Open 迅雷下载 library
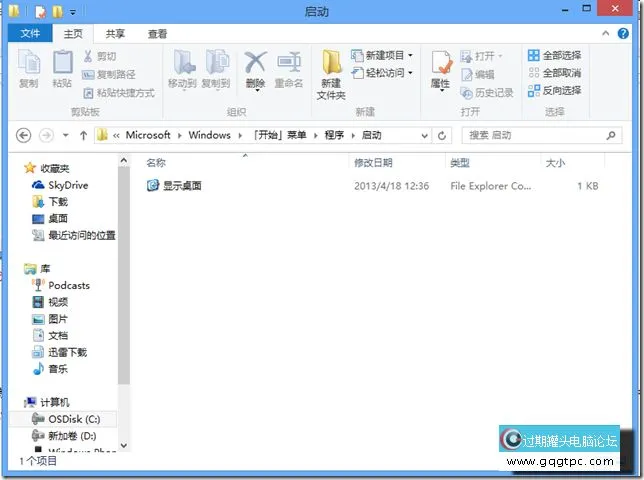Image resolution: width=644 pixels, height=480 pixels. [60, 352]
